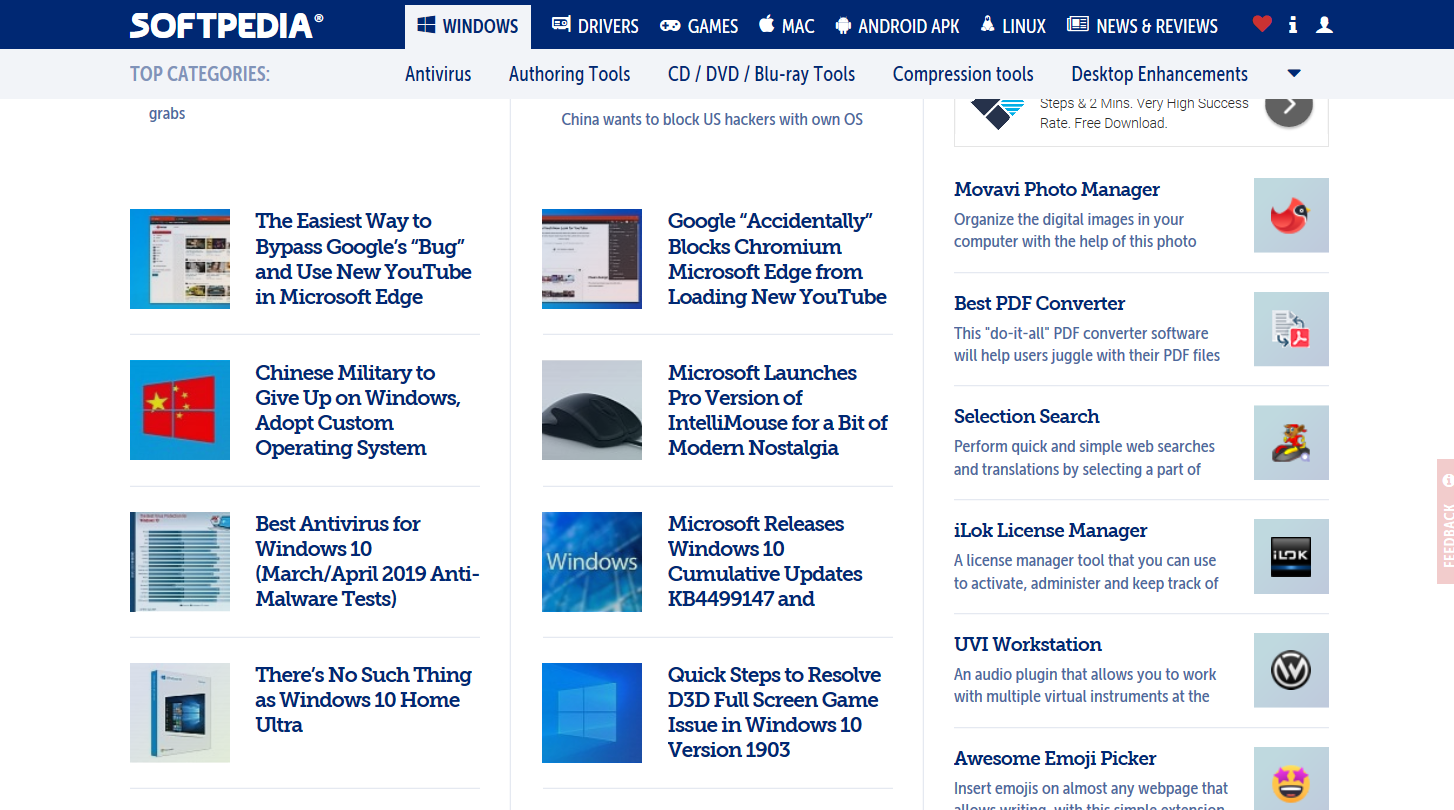The image size is (1454, 810).
Task: Click 'A license manager tool' description
Action: (x=1086, y=572)
